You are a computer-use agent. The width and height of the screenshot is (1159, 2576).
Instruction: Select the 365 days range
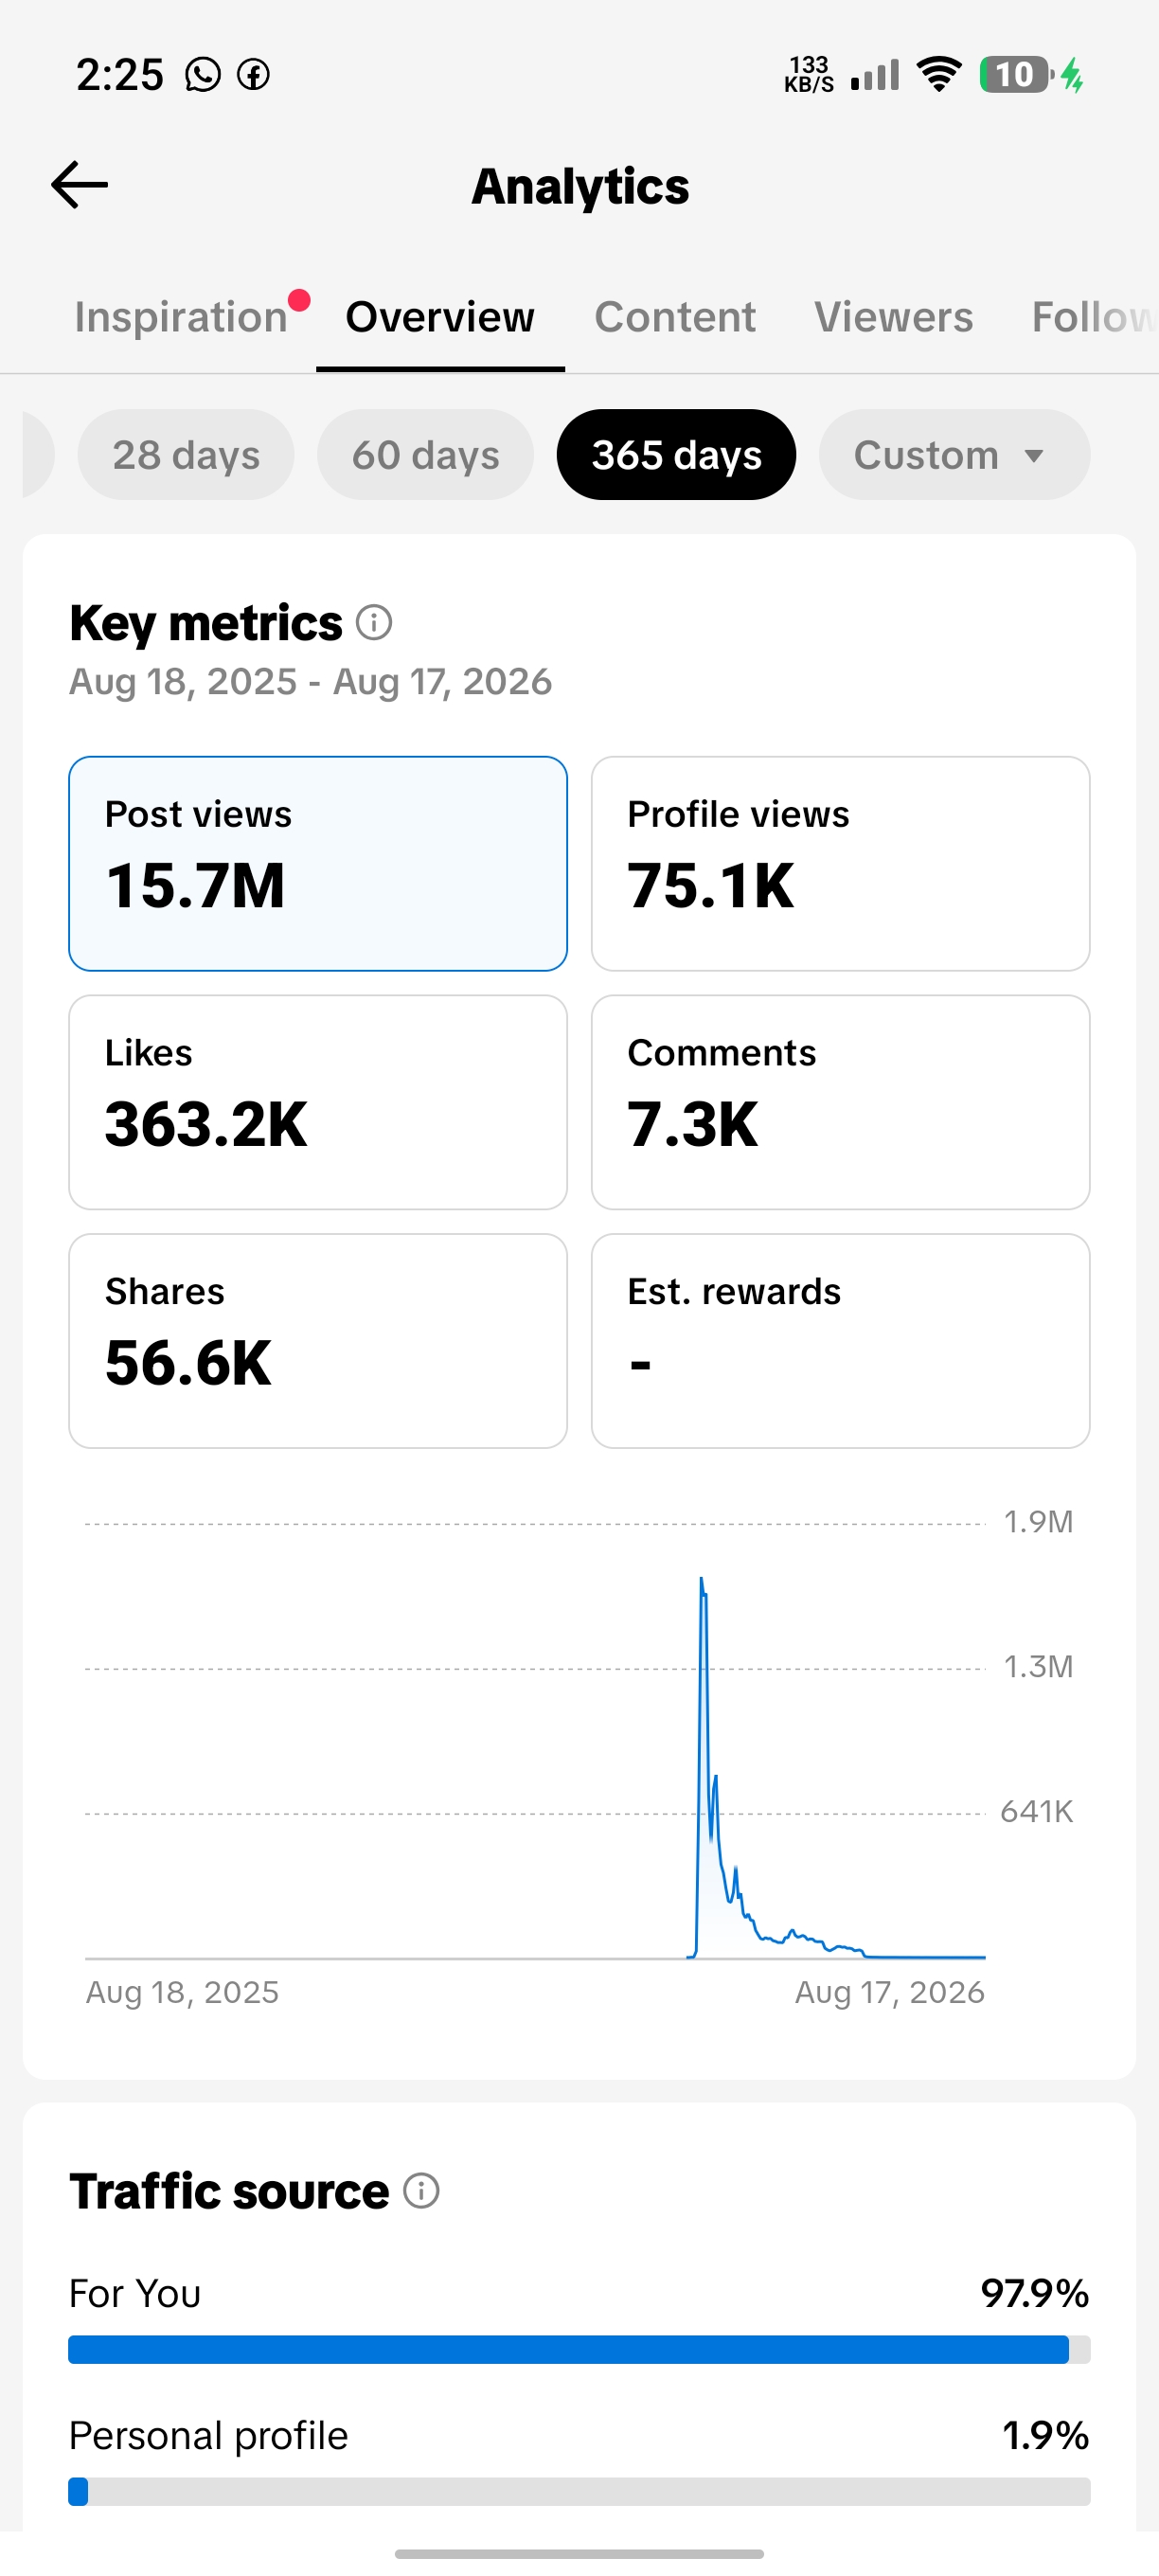click(x=676, y=455)
